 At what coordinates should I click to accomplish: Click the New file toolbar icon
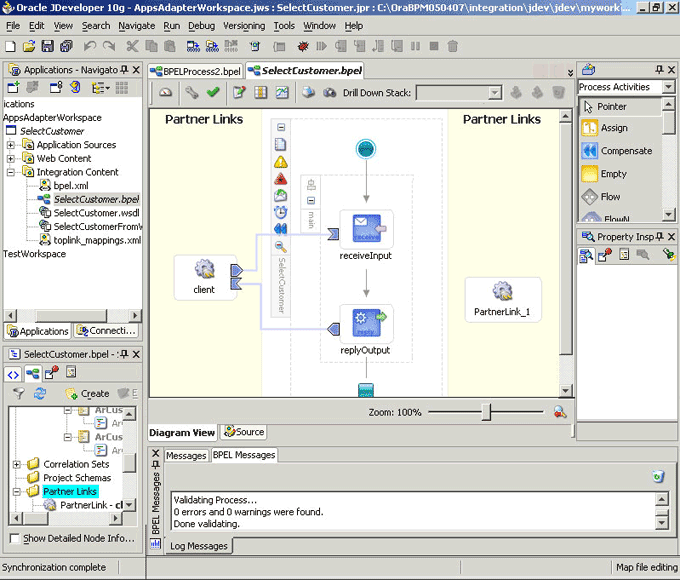coord(10,46)
